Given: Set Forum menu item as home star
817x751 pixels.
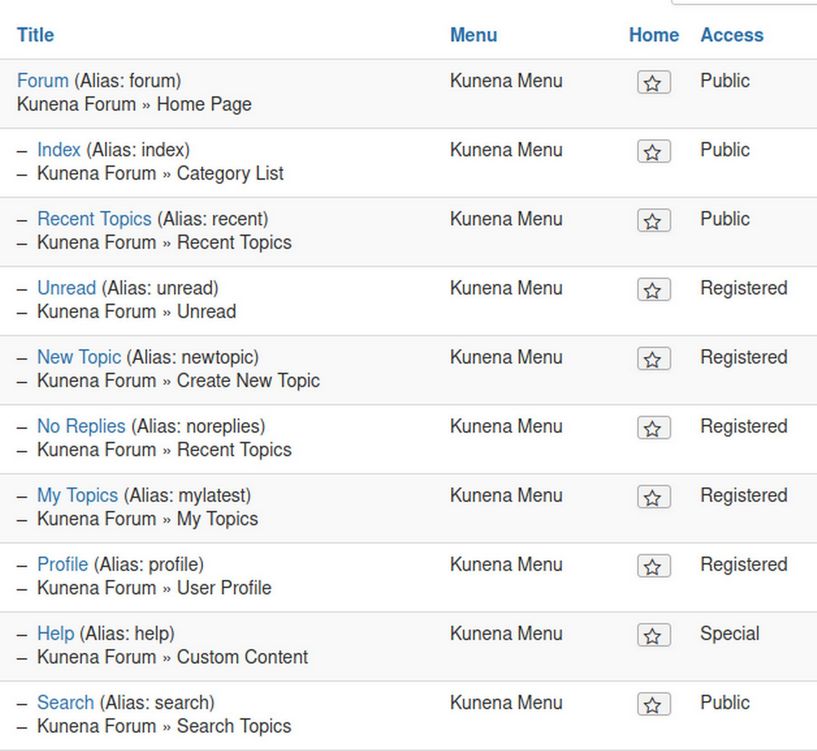Looking at the screenshot, I should (x=653, y=83).
